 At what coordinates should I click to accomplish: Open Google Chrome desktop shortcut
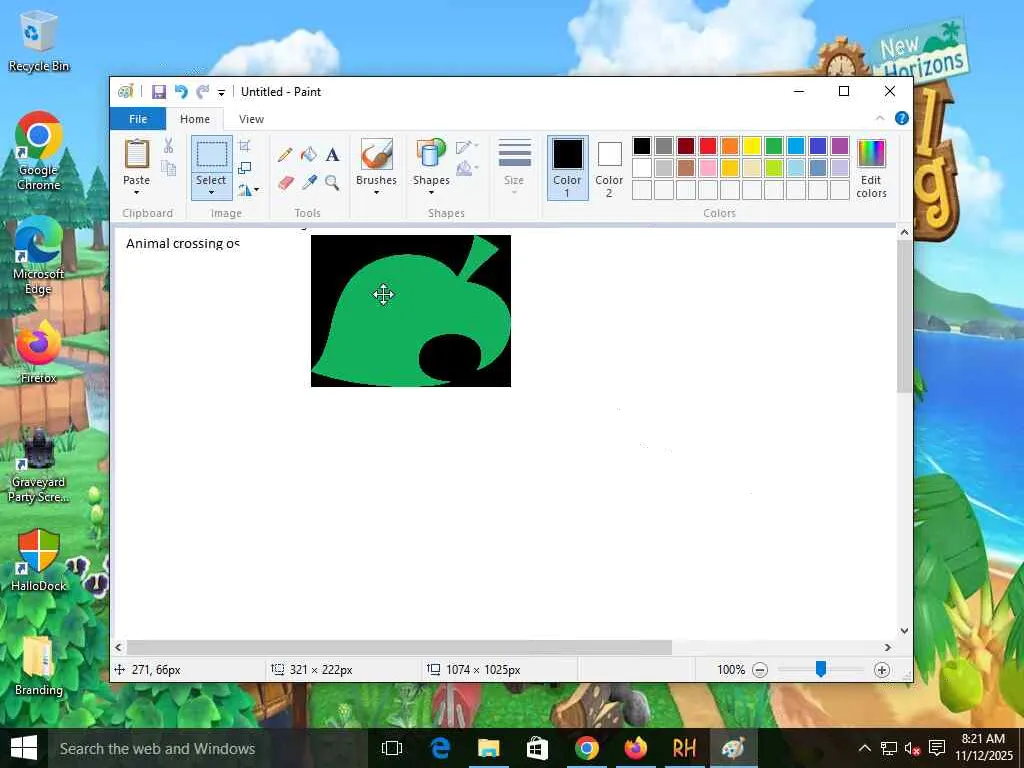pyautogui.click(x=39, y=151)
